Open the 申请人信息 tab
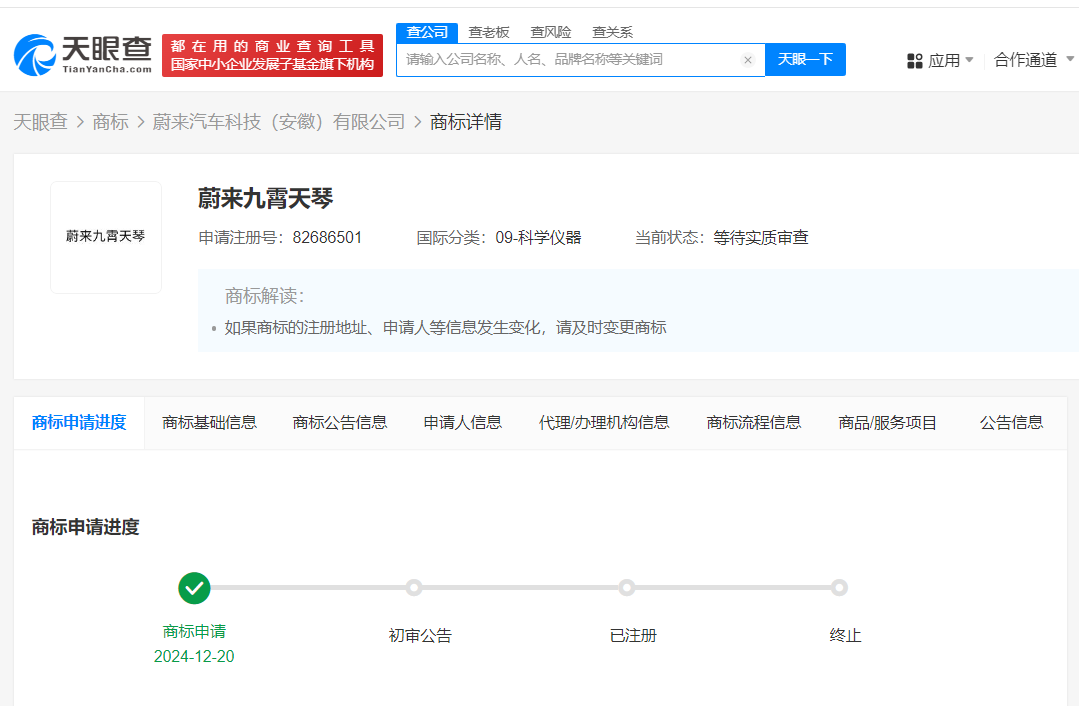 462,423
